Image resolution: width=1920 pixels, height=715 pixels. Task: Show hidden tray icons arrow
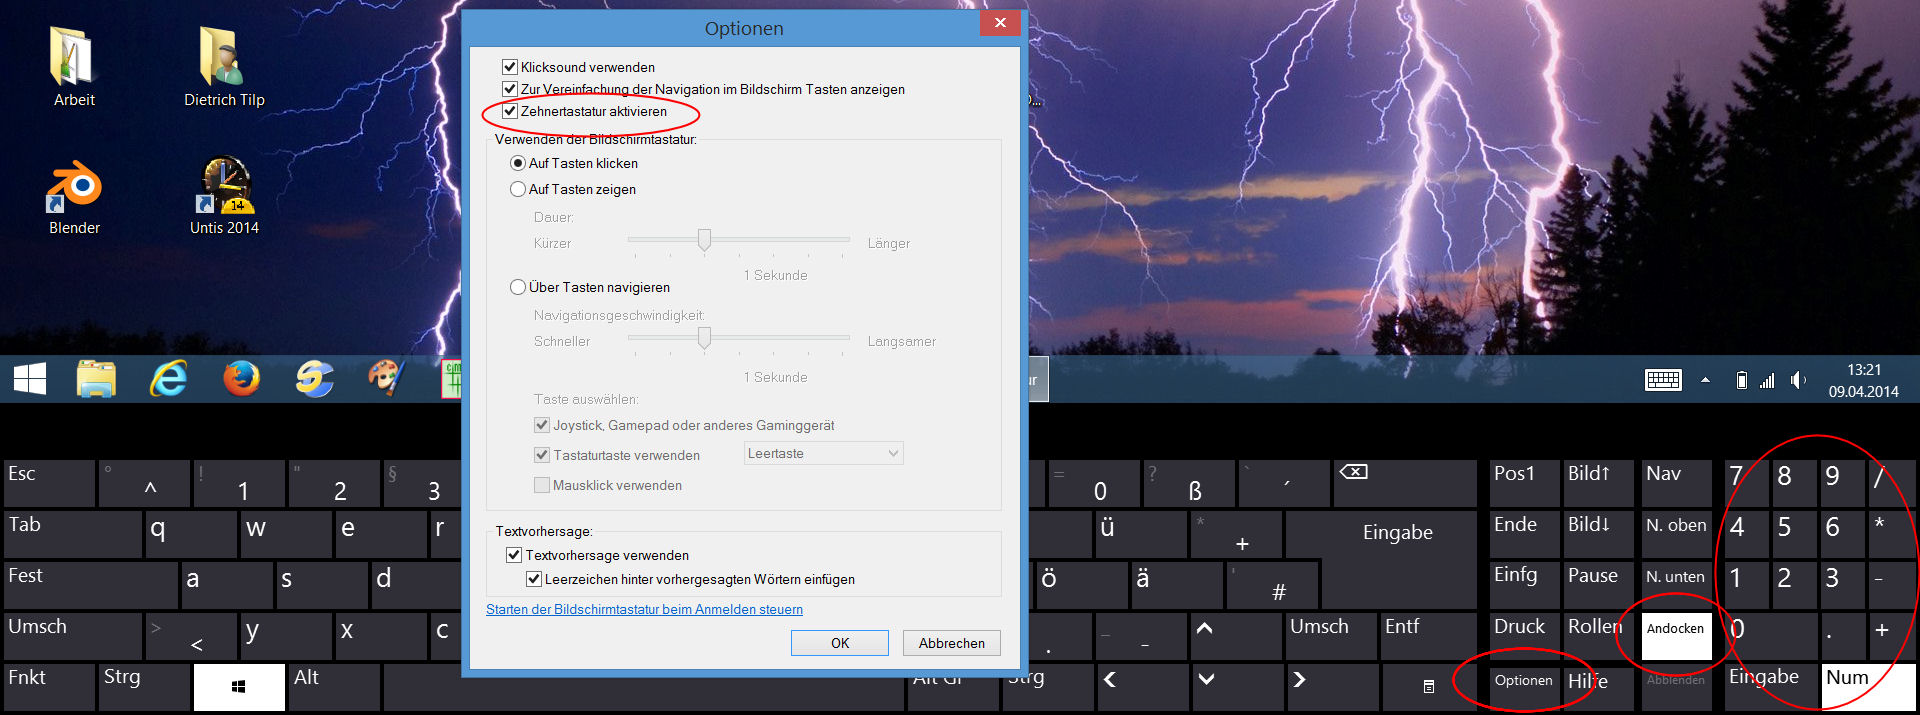[x=1705, y=380]
